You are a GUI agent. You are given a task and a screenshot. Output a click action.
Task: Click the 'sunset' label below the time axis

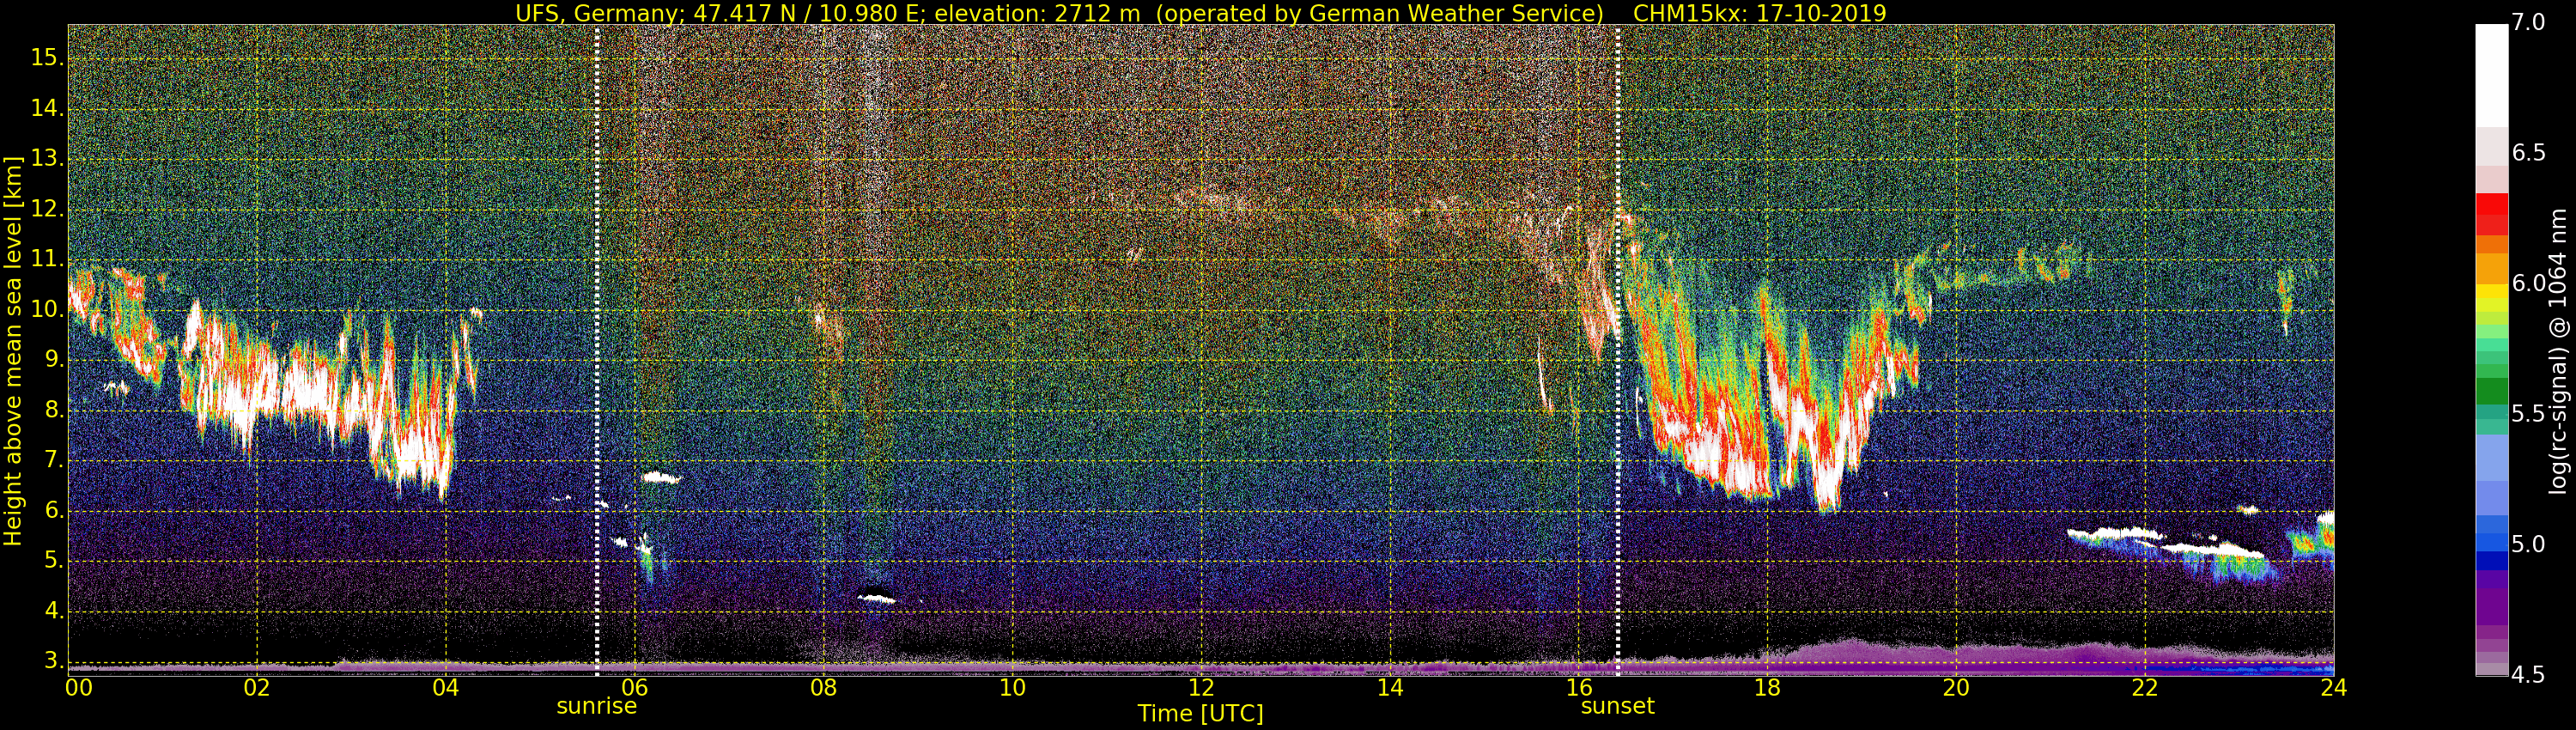click(1617, 706)
